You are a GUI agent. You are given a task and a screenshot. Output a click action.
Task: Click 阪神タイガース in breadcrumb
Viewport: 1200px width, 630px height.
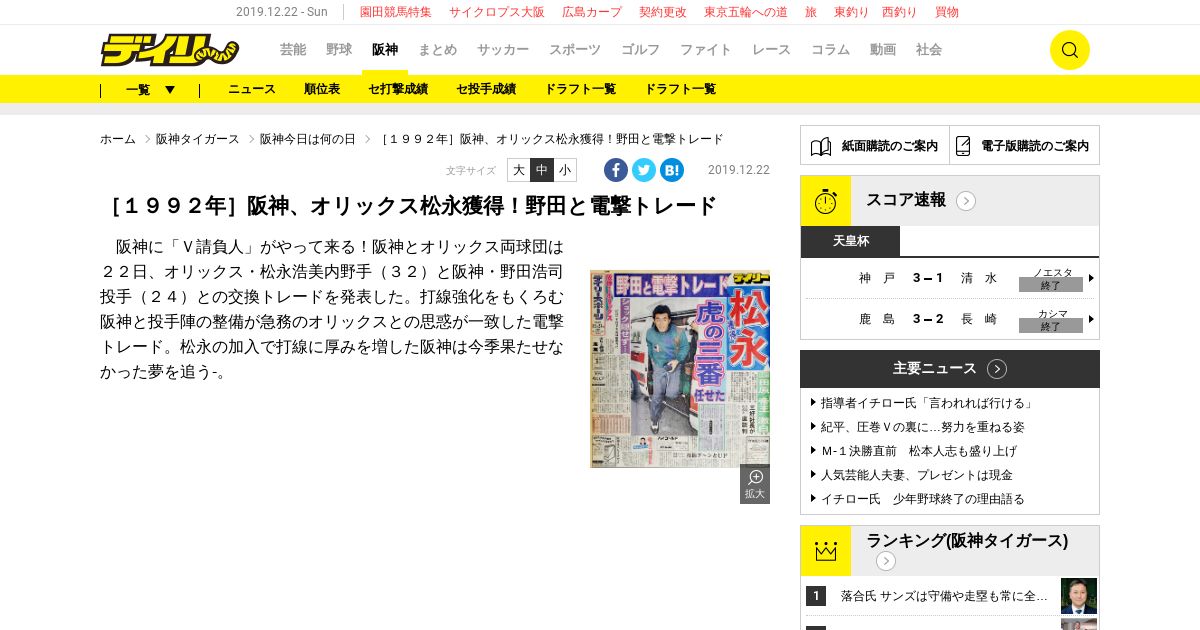click(x=198, y=139)
